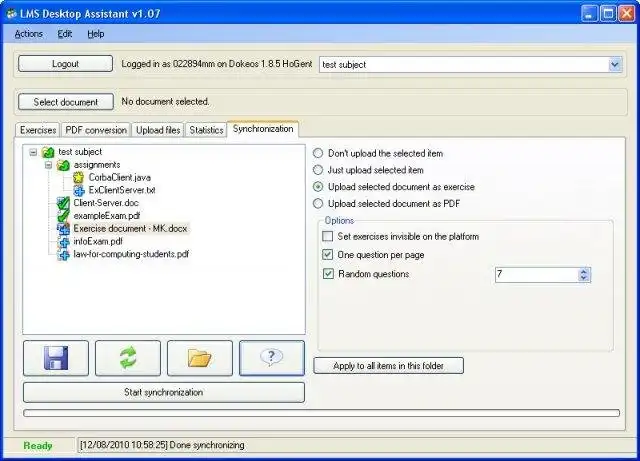Click the checkmark icon beside Client-Server.doc
The image size is (640, 461).
pyautogui.click(x=63, y=203)
